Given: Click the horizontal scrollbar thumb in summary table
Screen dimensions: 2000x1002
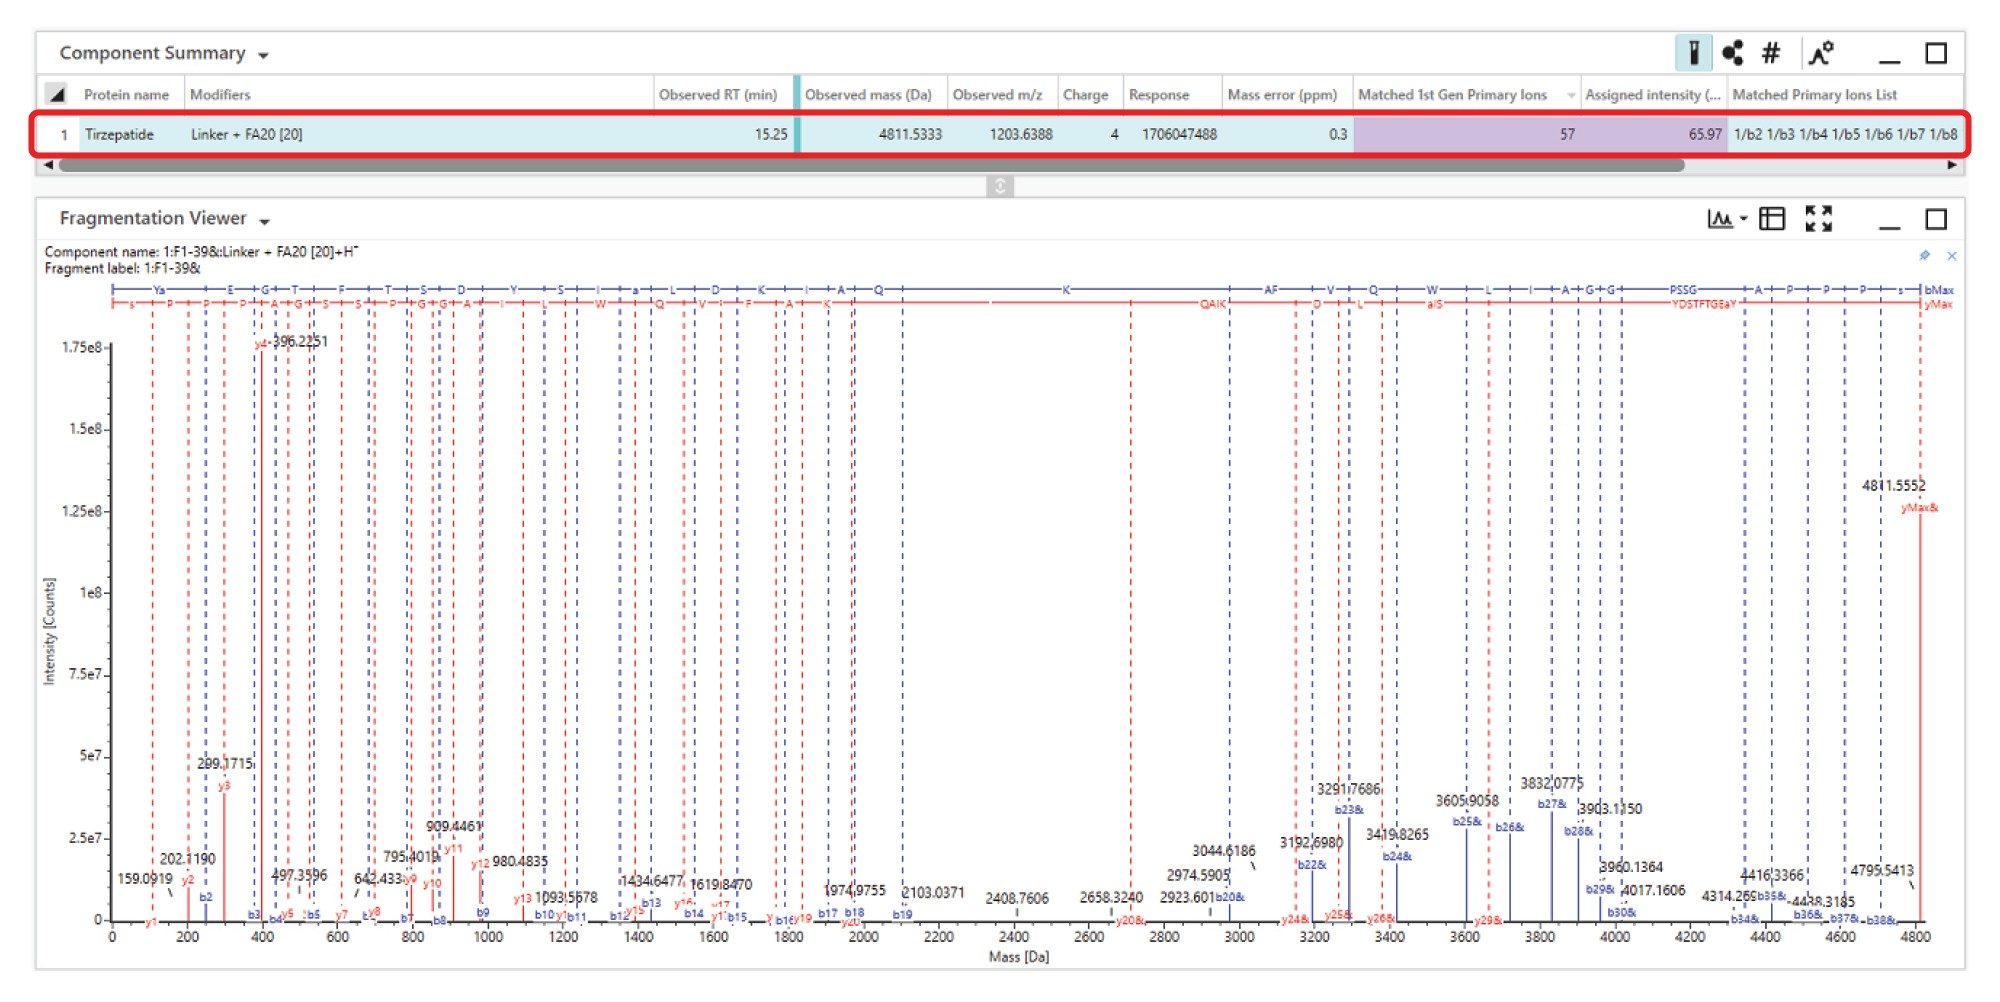Looking at the screenshot, I should tap(871, 165).
